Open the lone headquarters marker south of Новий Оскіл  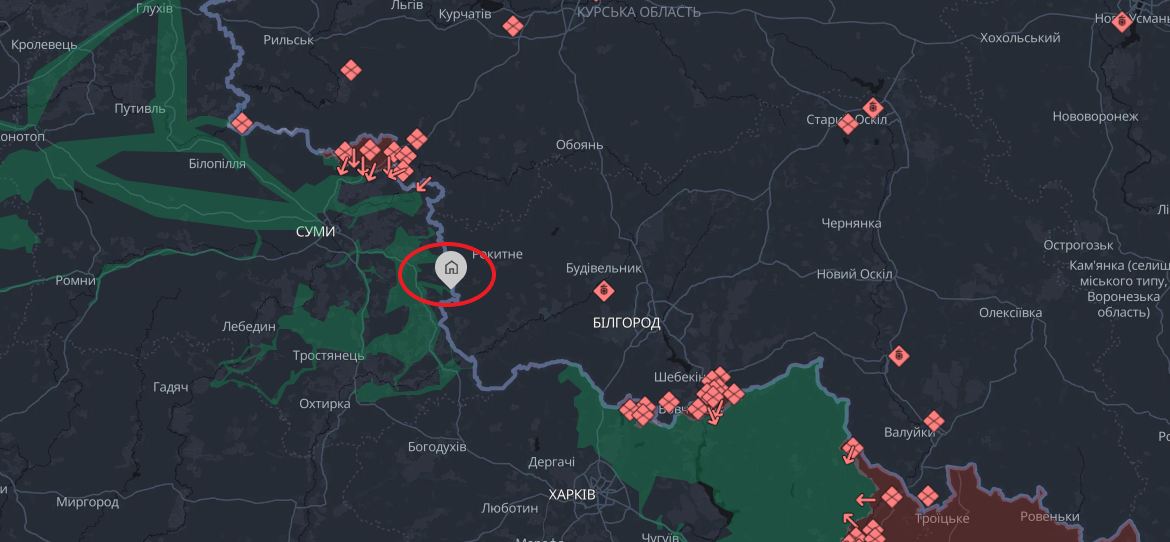pyautogui.click(x=899, y=355)
